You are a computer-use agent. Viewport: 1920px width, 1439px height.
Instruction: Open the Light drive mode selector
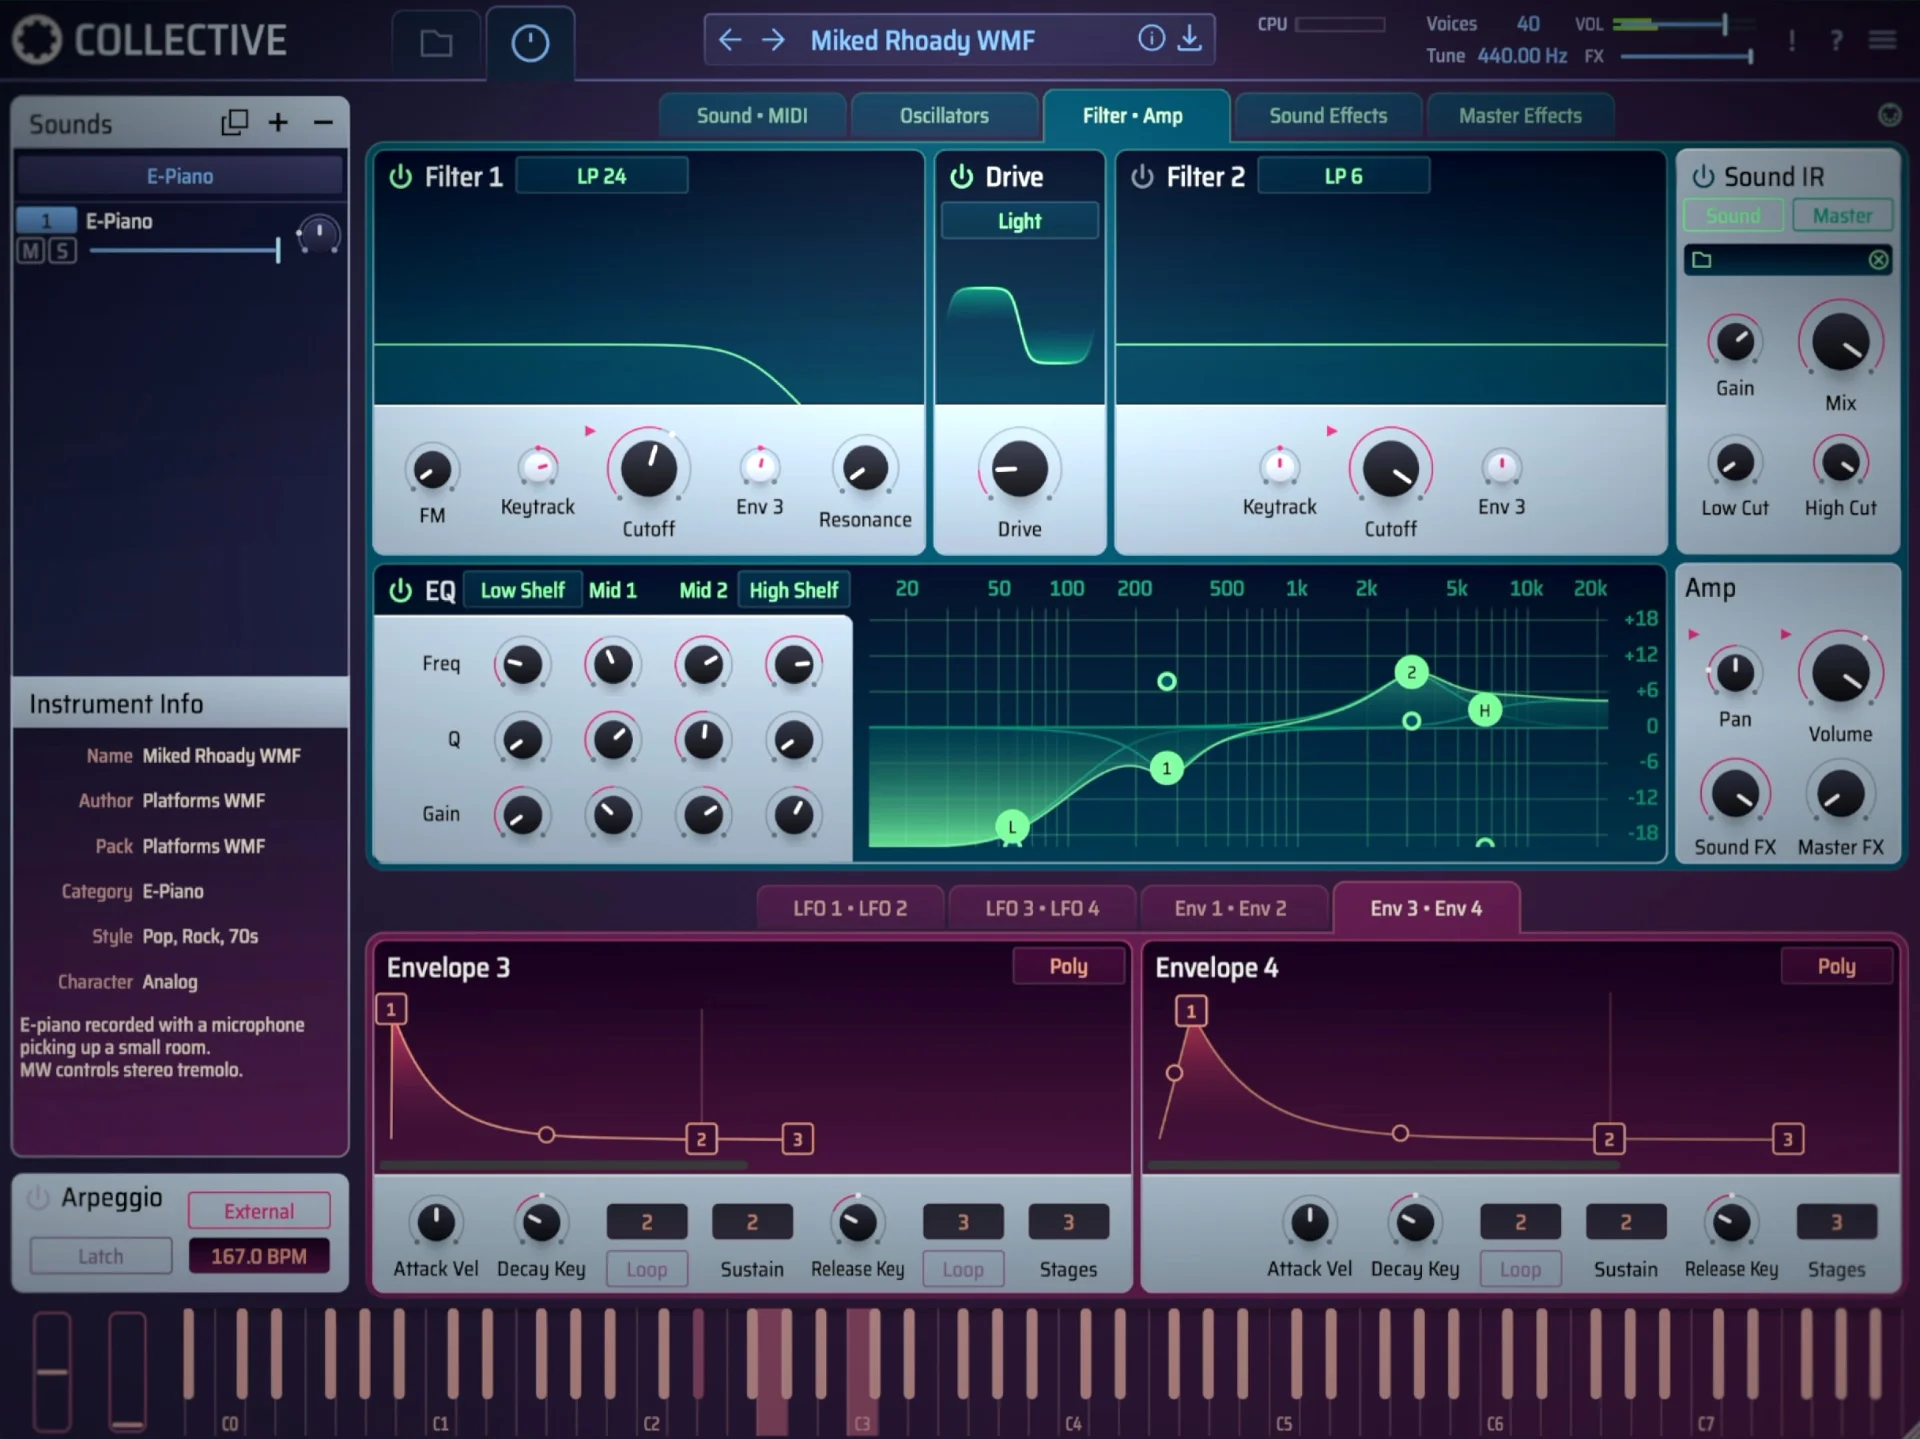pyautogui.click(x=1019, y=220)
